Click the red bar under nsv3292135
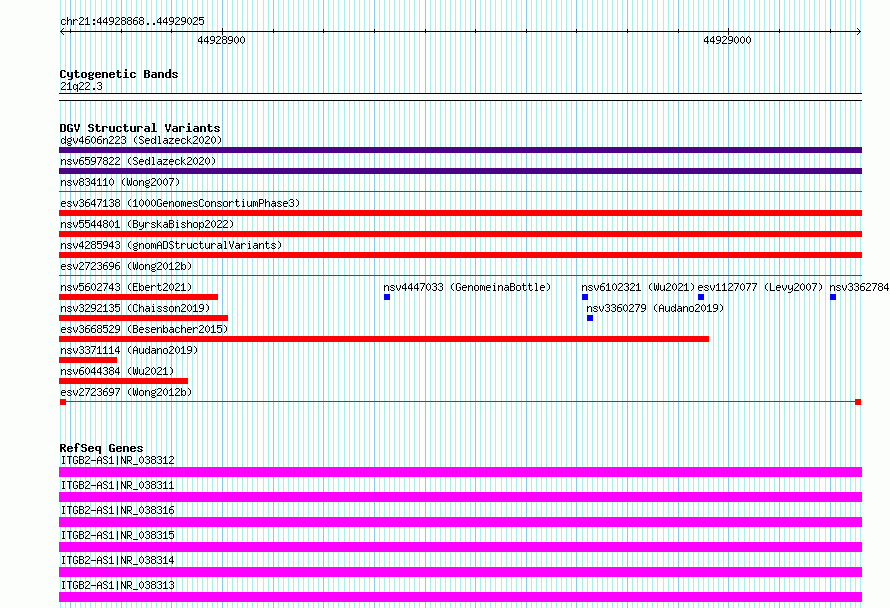 pyautogui.click(x=144, y=318)
